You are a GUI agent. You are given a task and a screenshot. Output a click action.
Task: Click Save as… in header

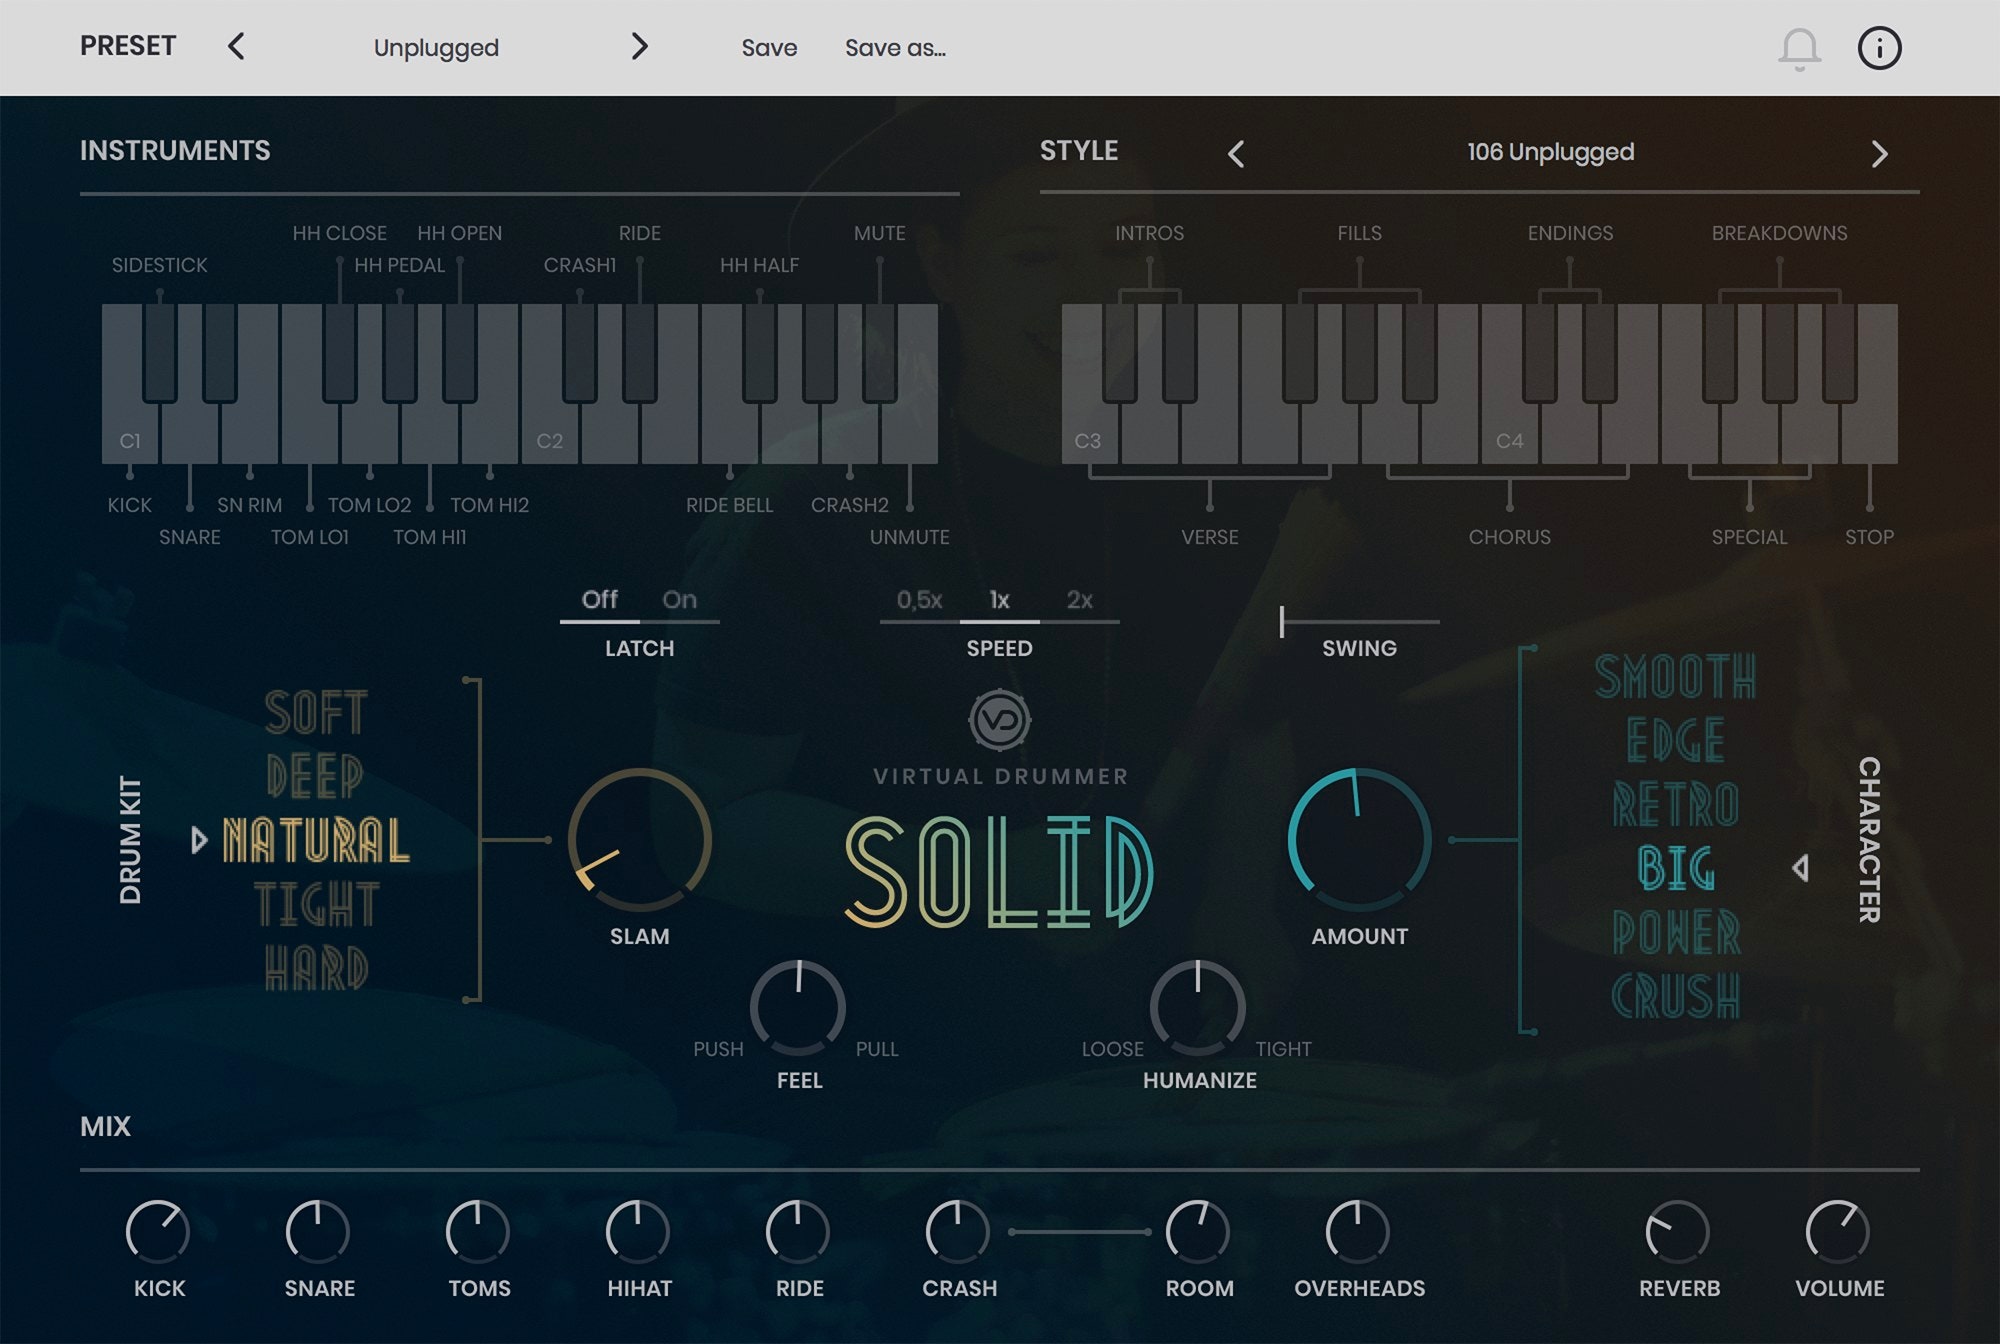[895, 48]
